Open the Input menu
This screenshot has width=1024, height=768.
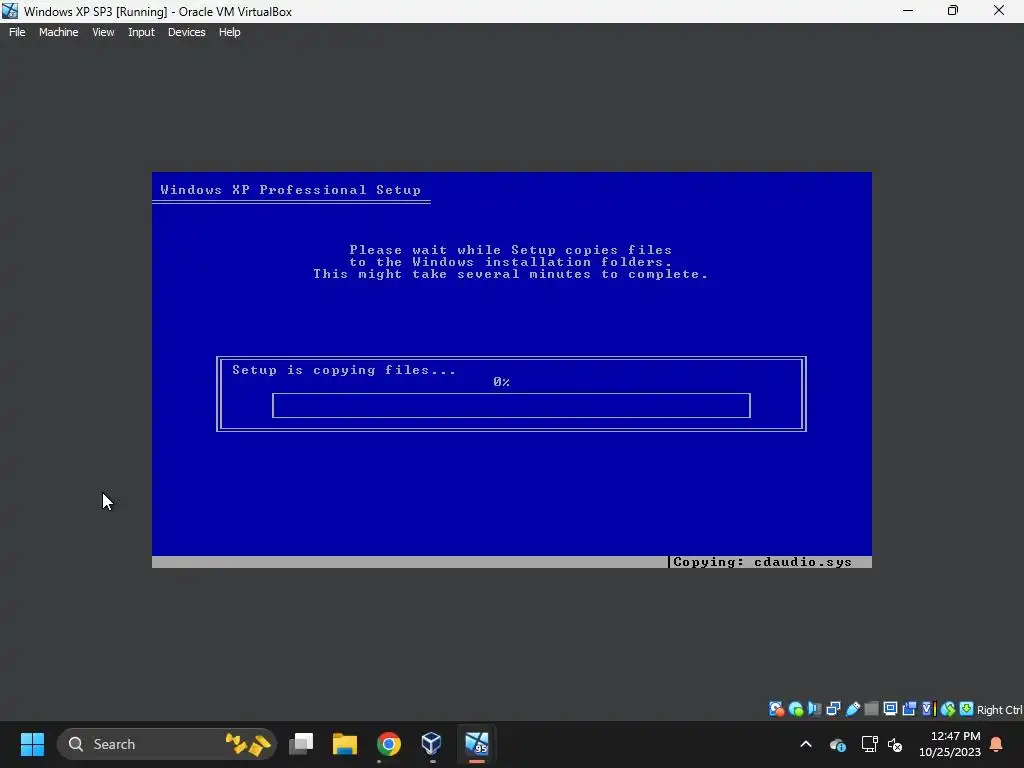tap(141, 32)
